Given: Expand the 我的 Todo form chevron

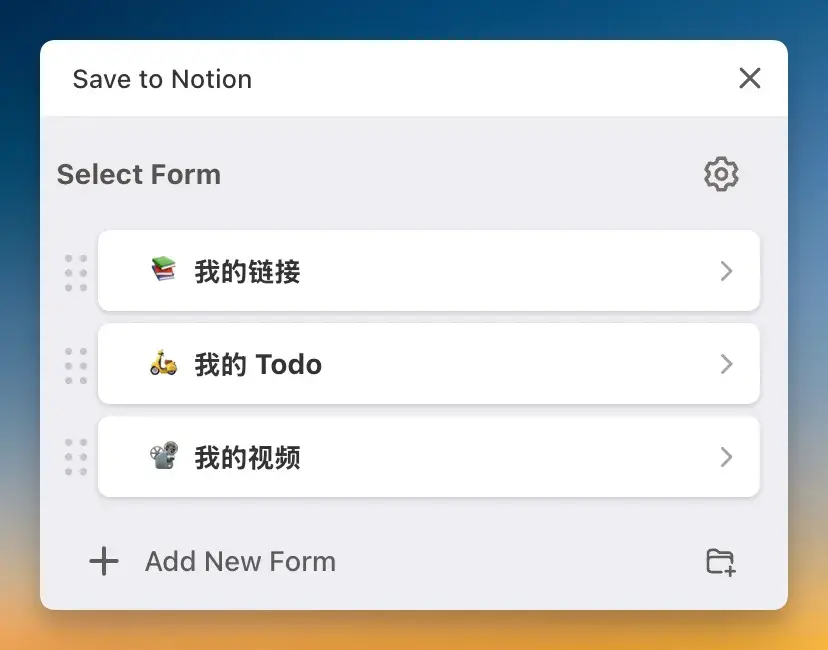Looking at the screenshot, I should point(727,364).
